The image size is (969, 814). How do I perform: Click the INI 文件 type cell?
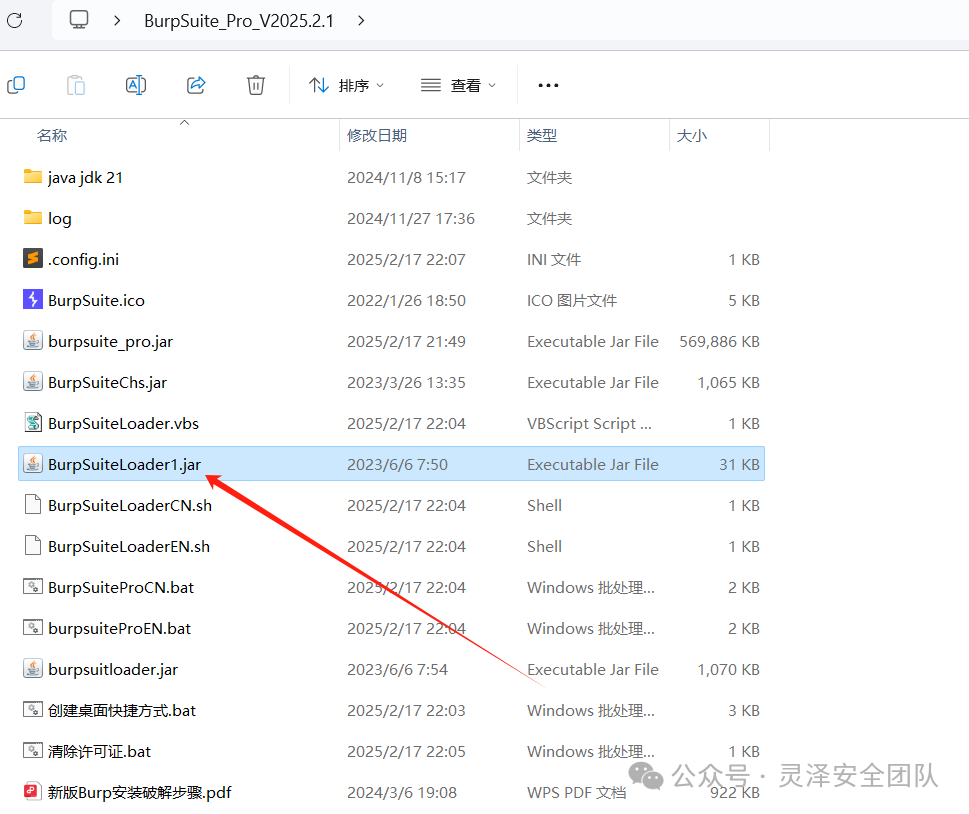click(554, 260)
